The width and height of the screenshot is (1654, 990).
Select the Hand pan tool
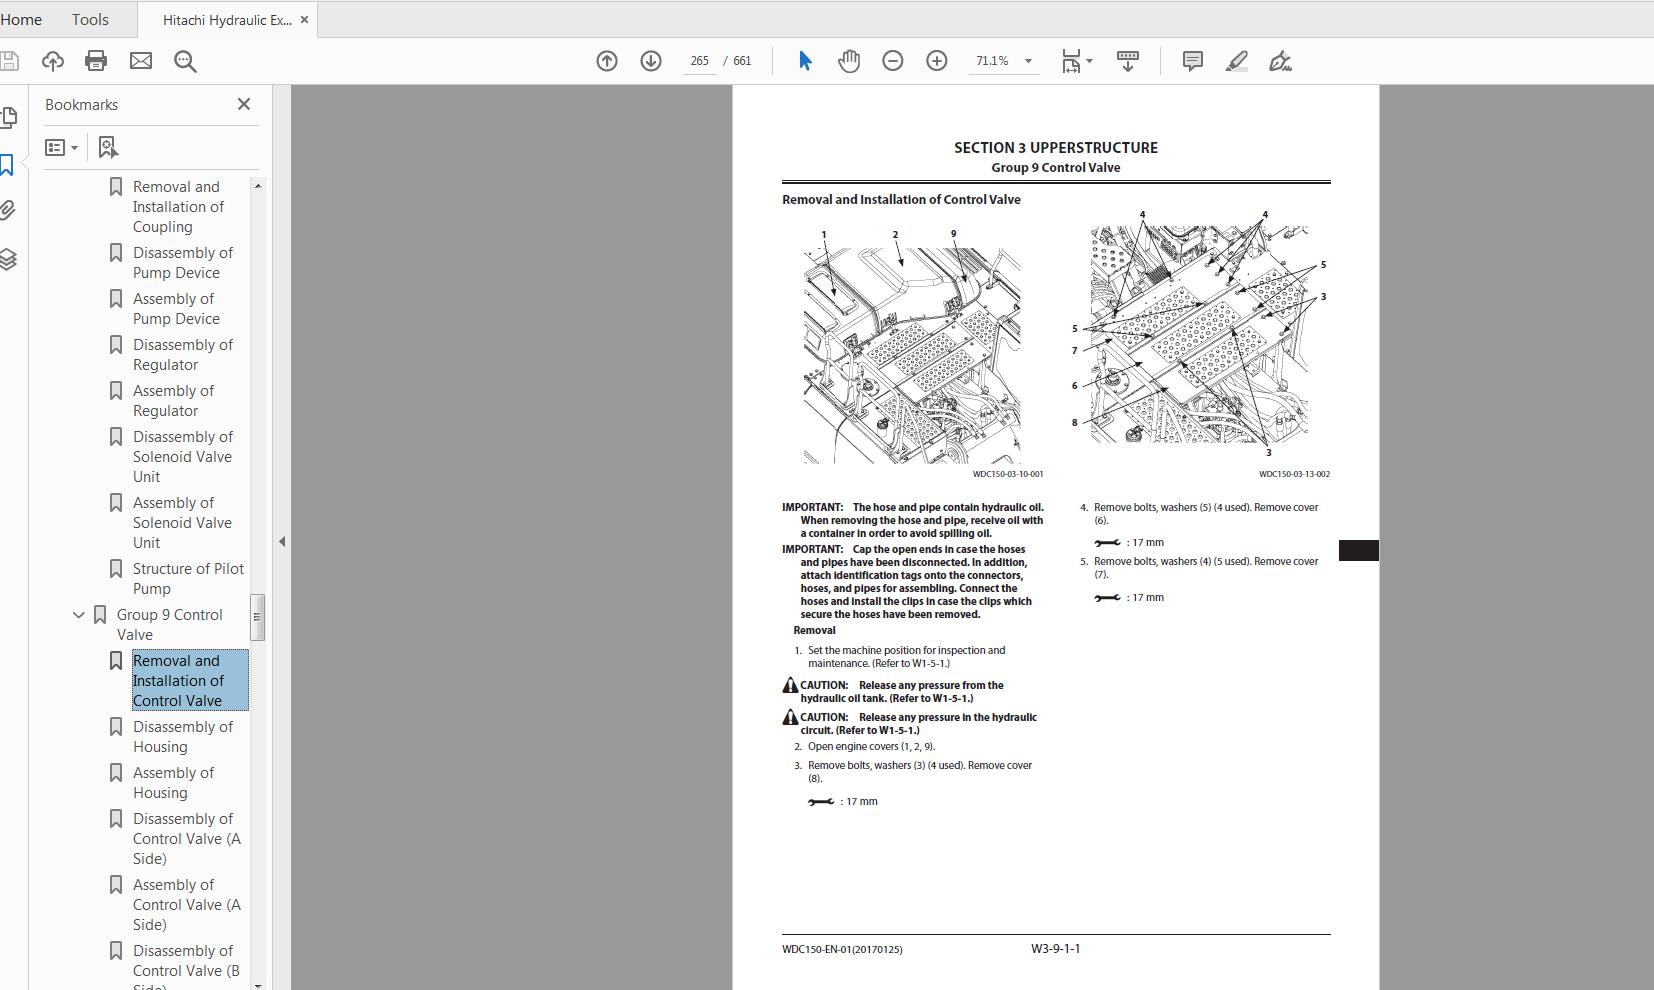pyautogui.click(x=849, y=61)
